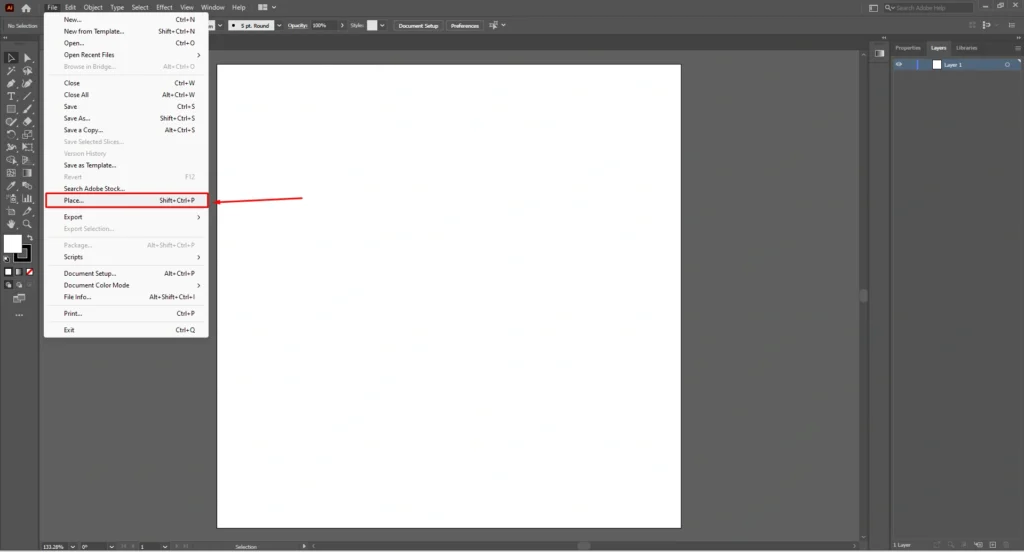Choose Place… from File menu
The width and height of the screenshot is (1024, 552).
[127, 201]
